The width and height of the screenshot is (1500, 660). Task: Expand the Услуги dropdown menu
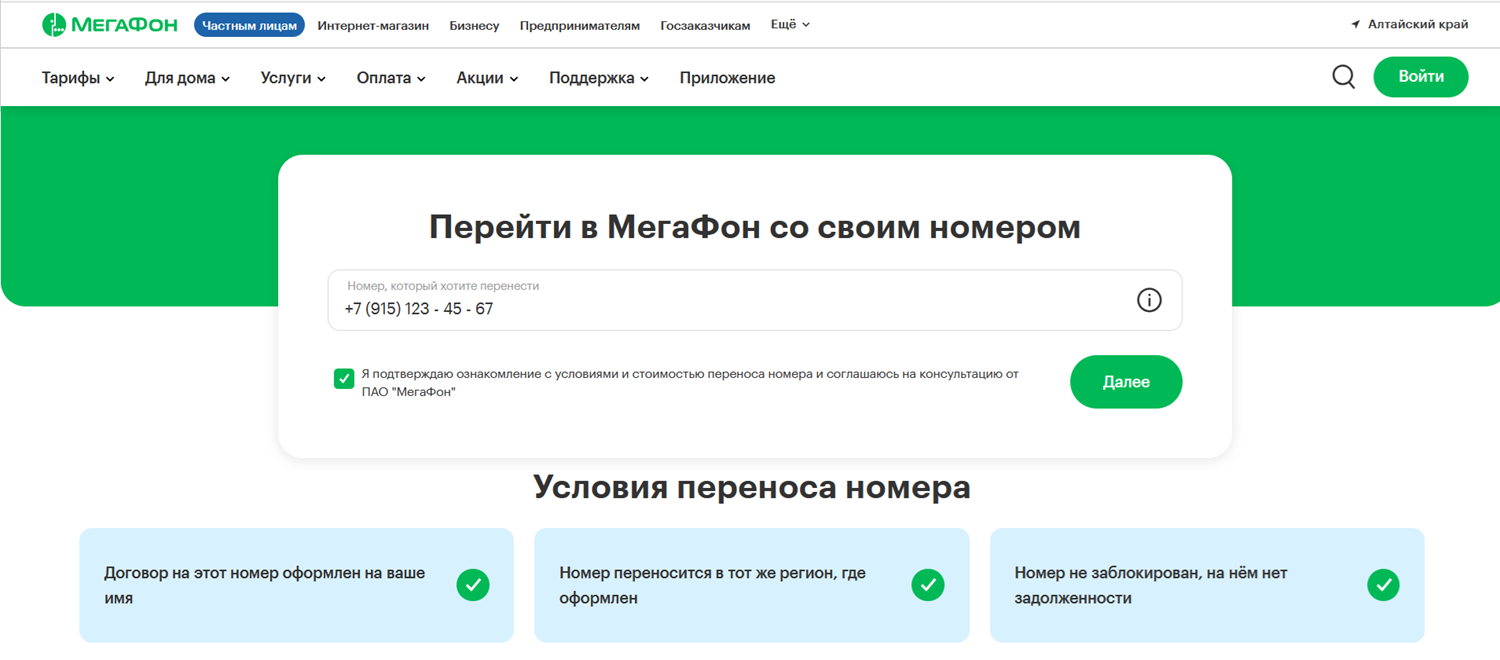pos(293,78)
